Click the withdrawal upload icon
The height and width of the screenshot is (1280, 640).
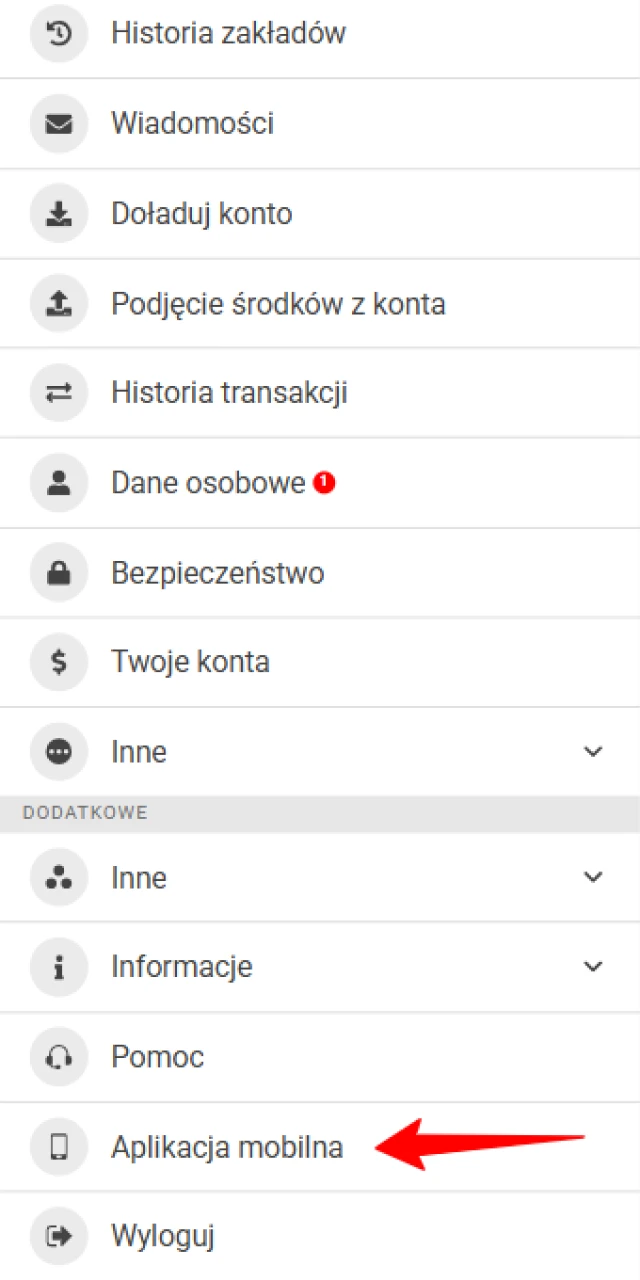[58, 303]
